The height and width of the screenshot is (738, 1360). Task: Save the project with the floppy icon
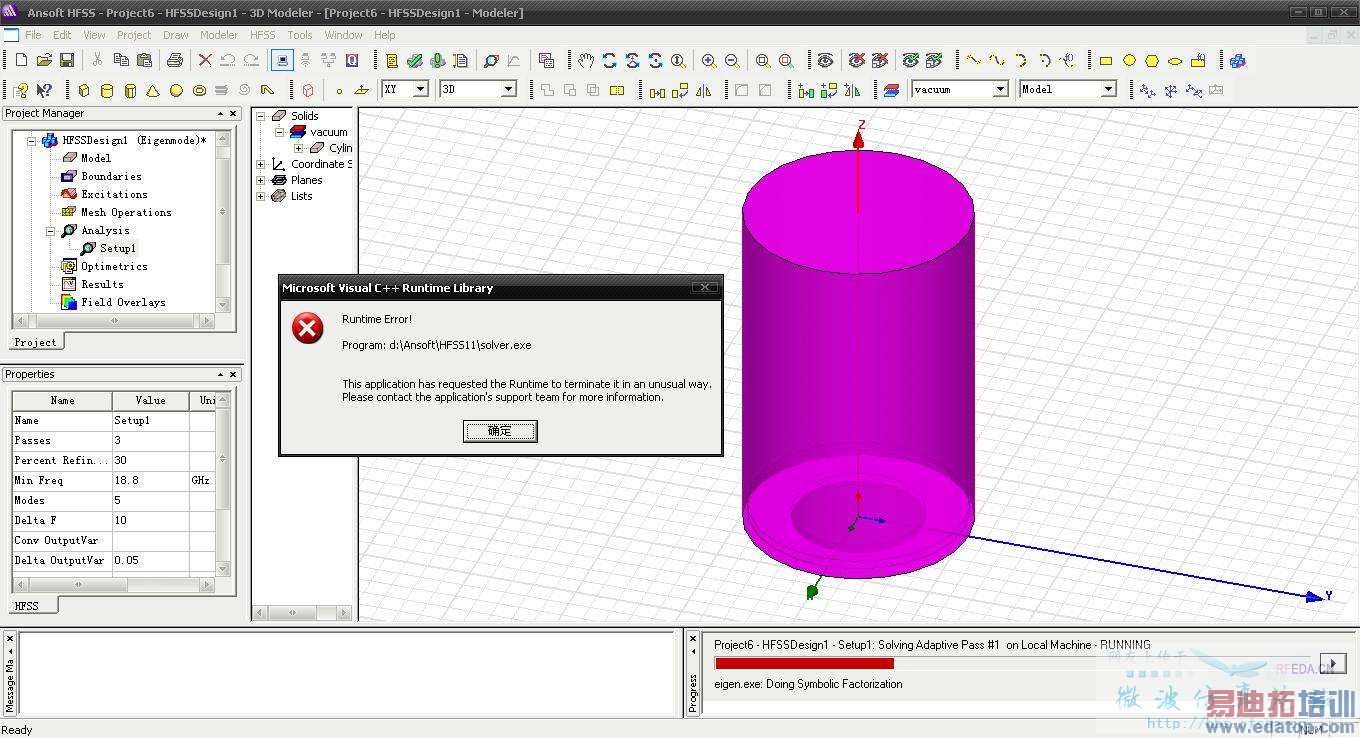pyautogui.click(x=66, y=61)
